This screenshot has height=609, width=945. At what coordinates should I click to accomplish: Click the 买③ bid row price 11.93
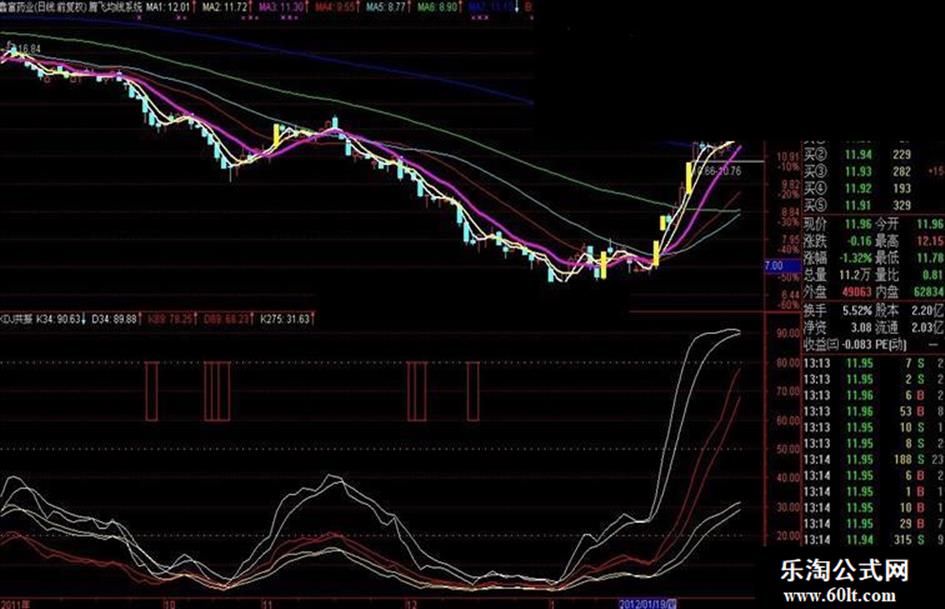coord(858,172)
